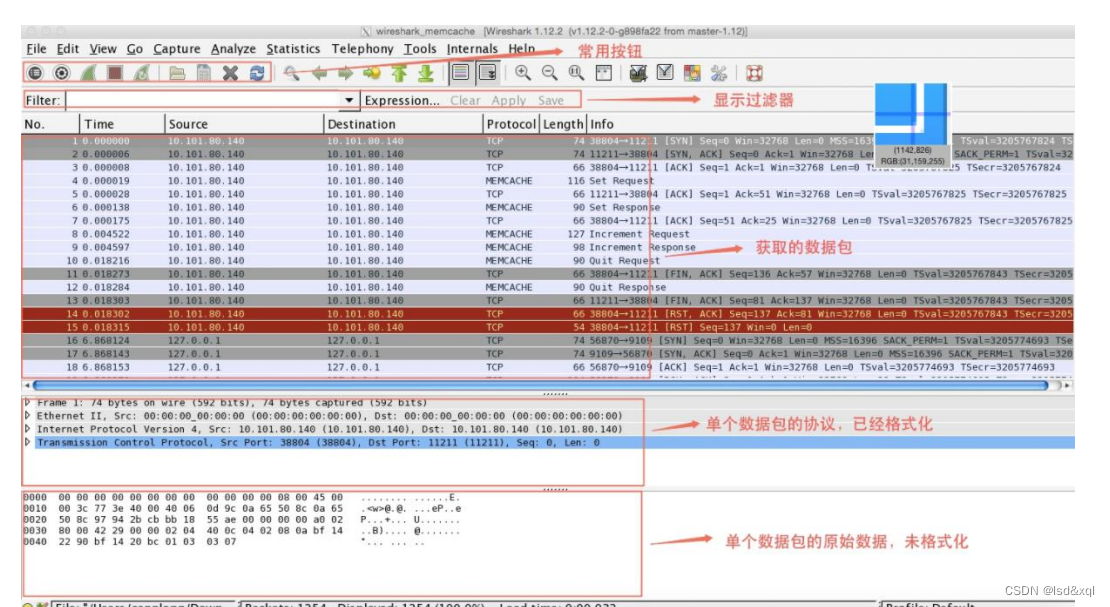
Task: Toggle auto scroll during live capture
Action: pyautogui.click(x=488, y=73)
